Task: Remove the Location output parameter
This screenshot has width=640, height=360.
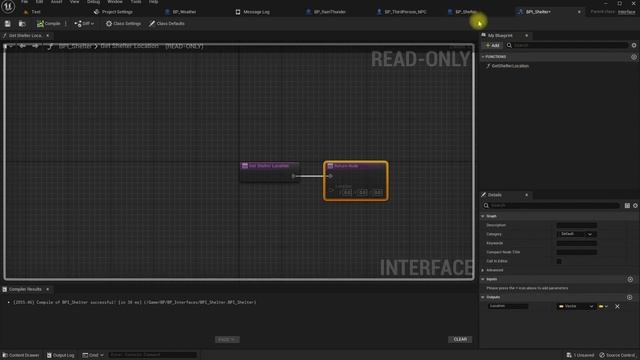Action: pyautogui.click(x=617, y=307)
